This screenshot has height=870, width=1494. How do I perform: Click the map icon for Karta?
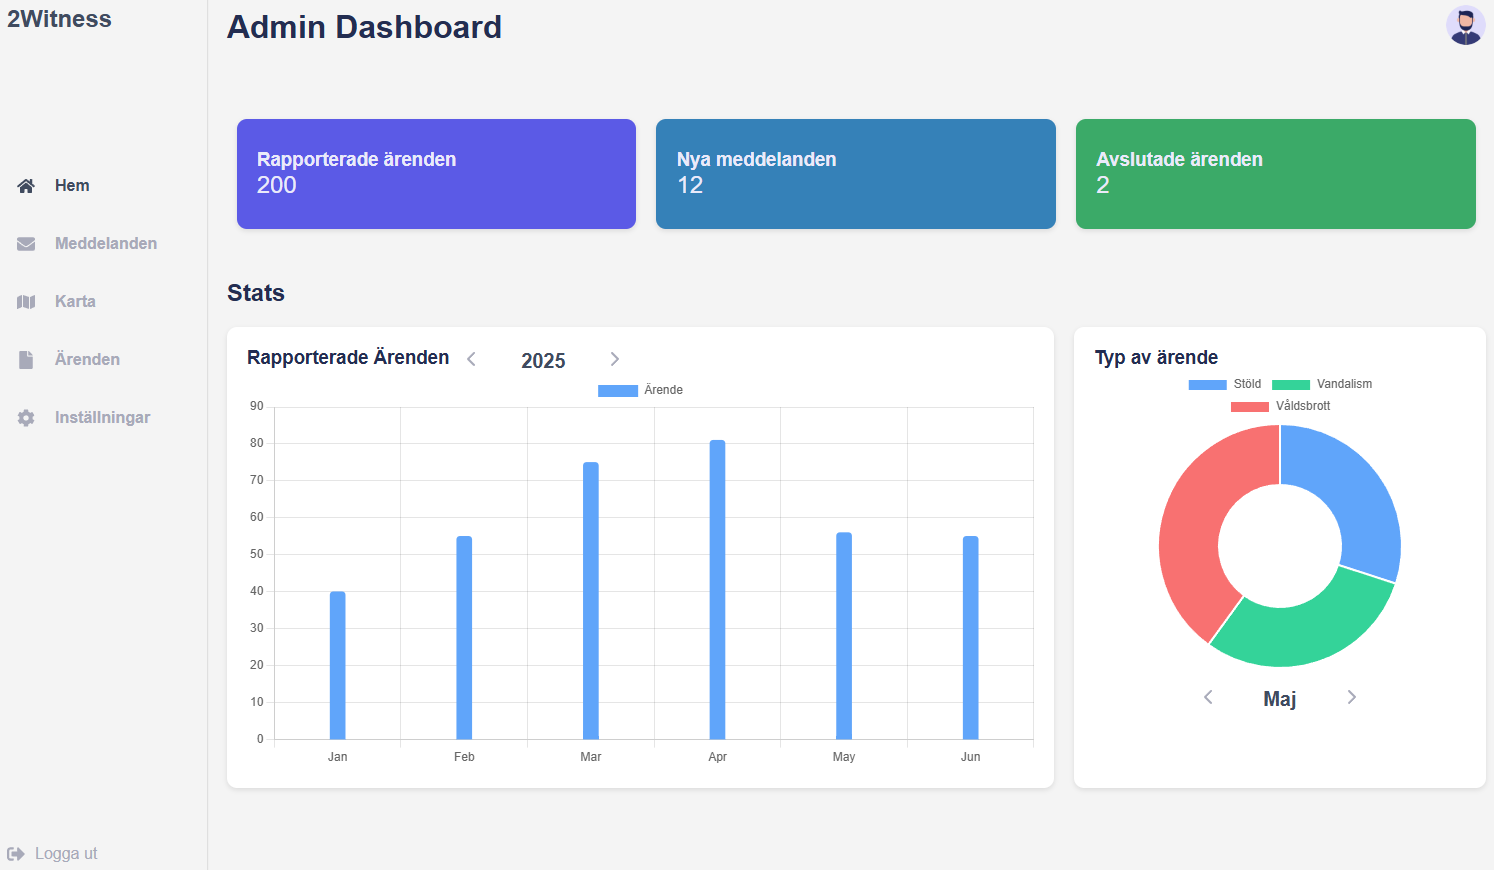click(x=26, y=302)
